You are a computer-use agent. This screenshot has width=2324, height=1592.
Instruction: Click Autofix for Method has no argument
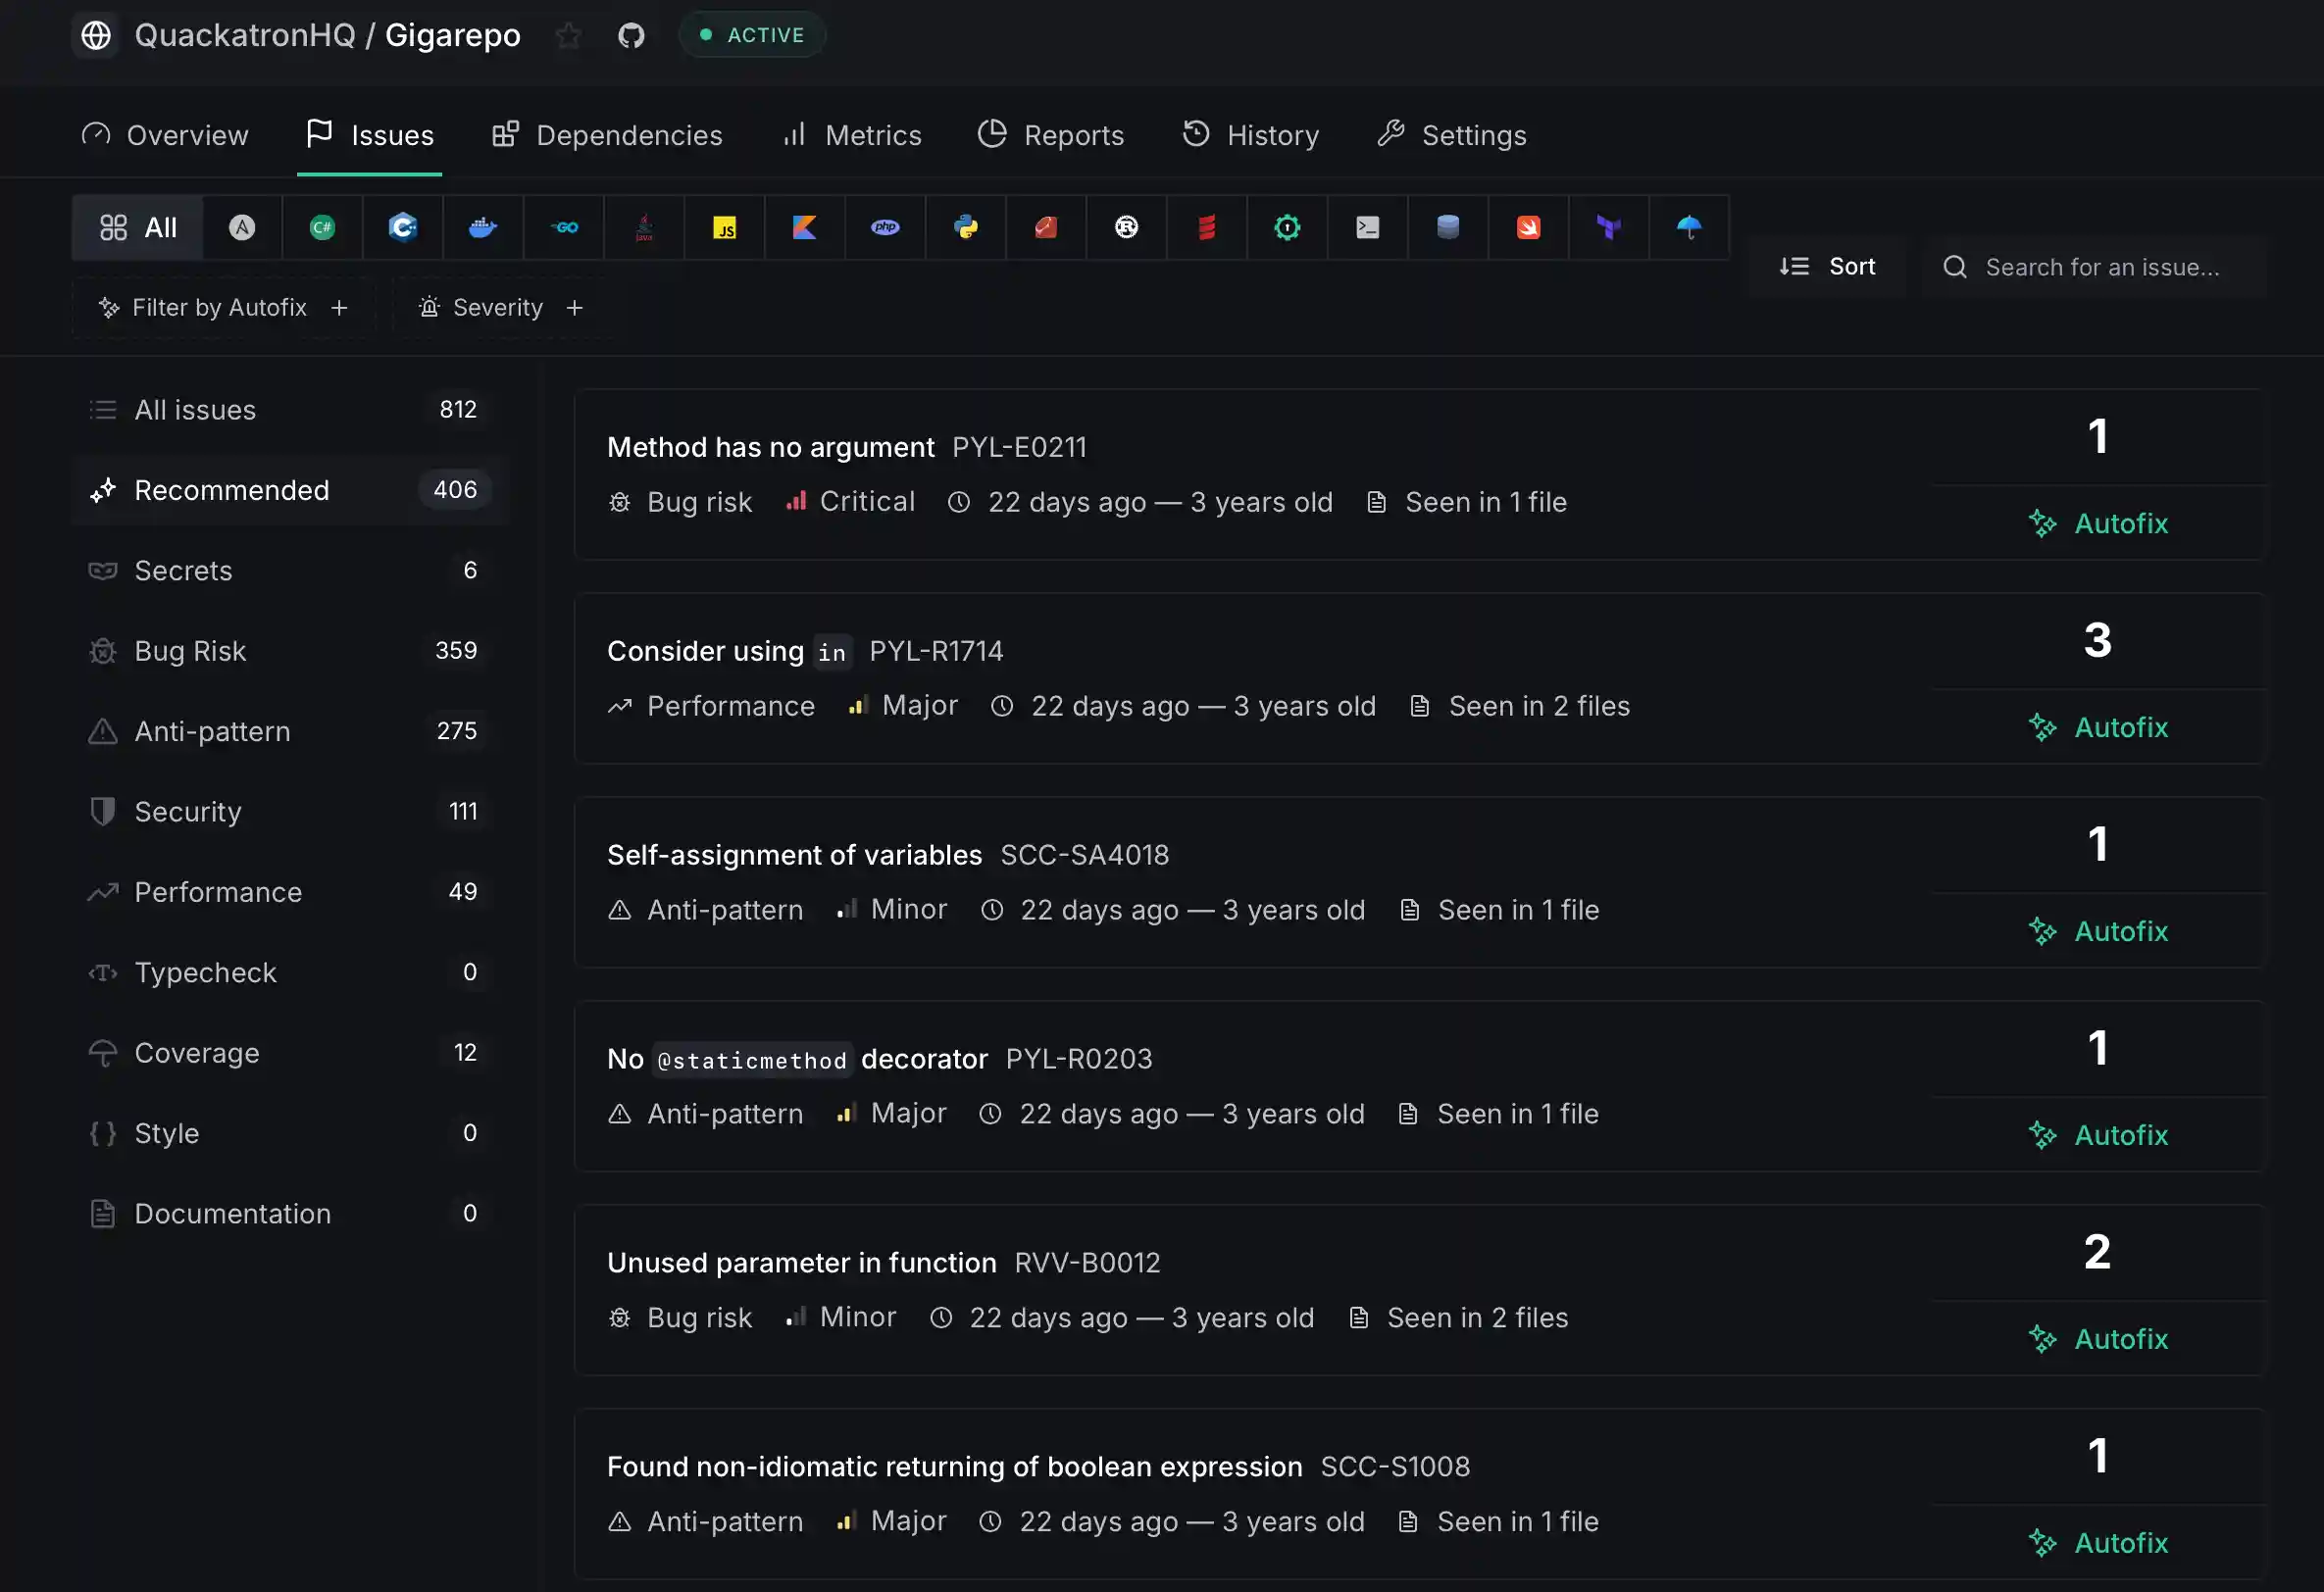point(2098,524)
